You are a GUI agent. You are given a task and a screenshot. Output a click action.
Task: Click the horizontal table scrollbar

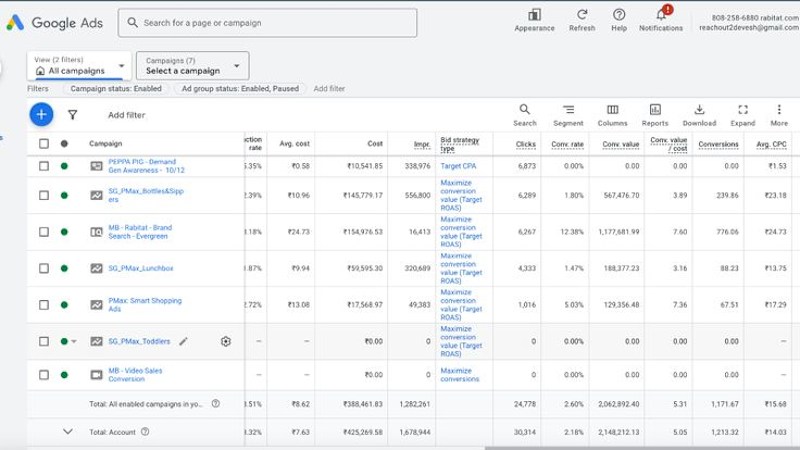click(642, 448)
